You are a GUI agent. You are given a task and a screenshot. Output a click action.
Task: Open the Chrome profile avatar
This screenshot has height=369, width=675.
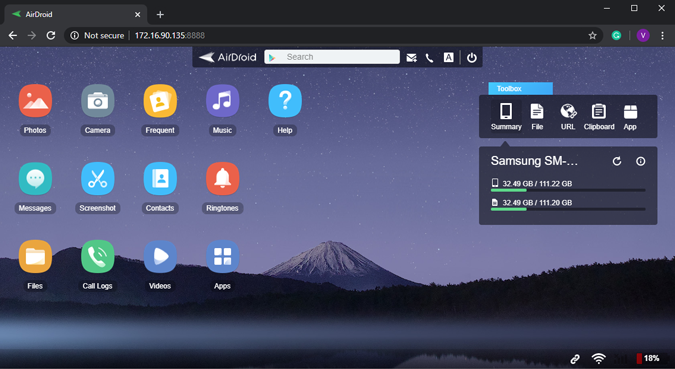point(643,36)
